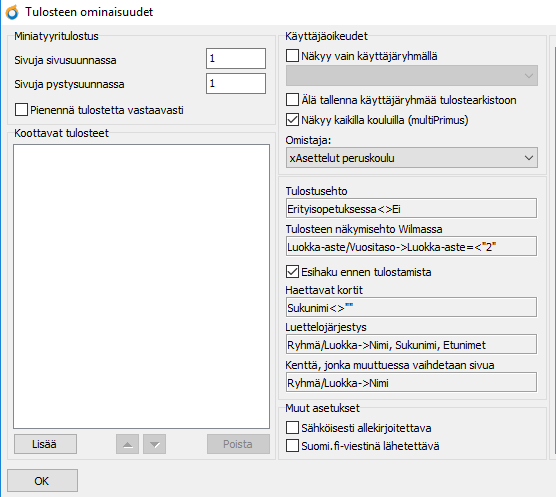Click the Lisää button
This screenshot has width=556, height=497.
(x=45, y=444)
